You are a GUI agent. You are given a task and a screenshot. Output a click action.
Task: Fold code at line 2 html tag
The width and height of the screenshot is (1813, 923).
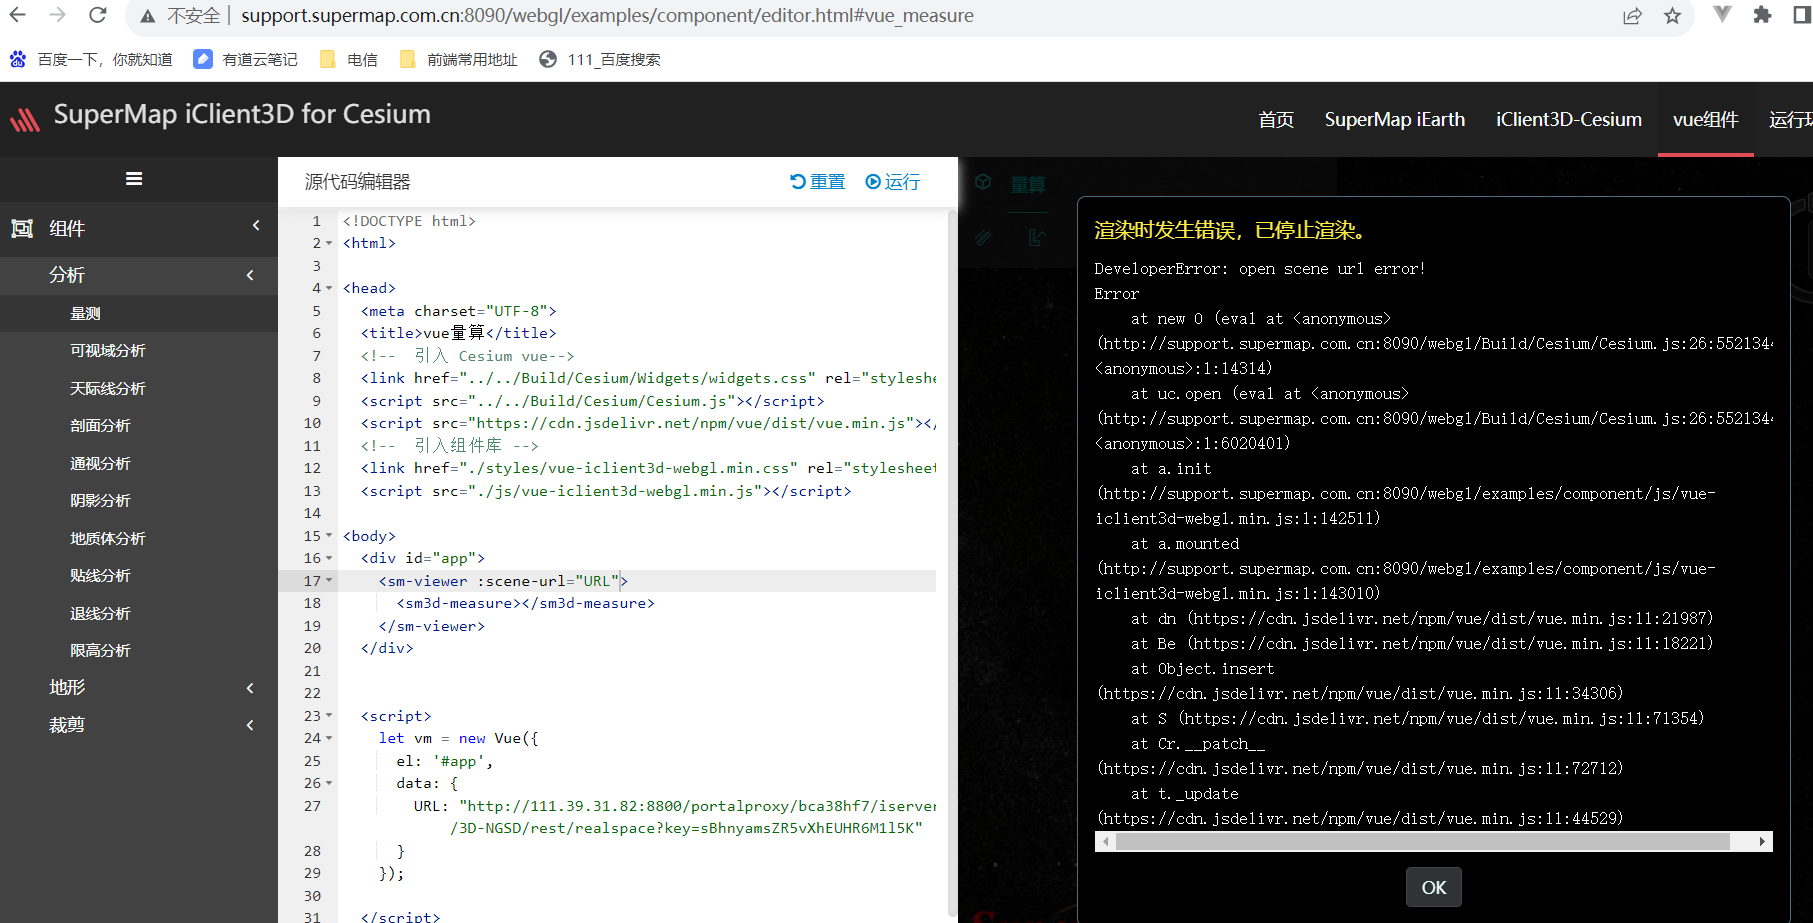point(329,244)
